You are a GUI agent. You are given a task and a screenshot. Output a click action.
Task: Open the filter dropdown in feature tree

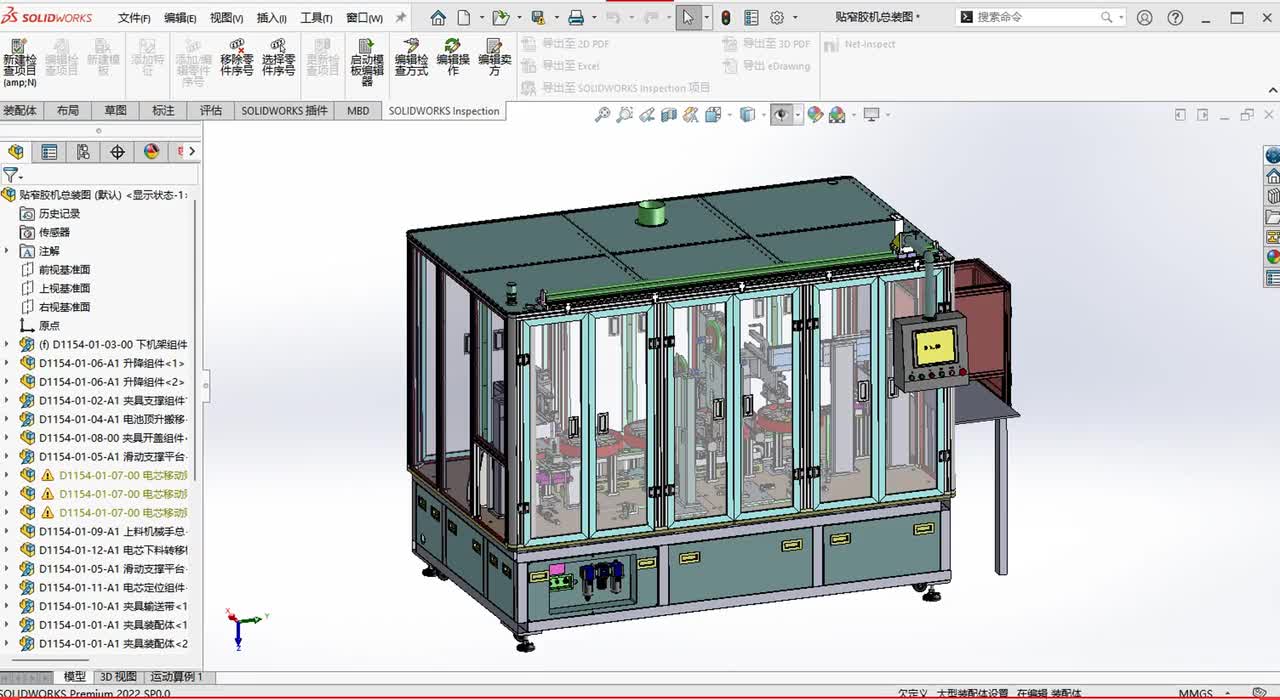point(12,175)
